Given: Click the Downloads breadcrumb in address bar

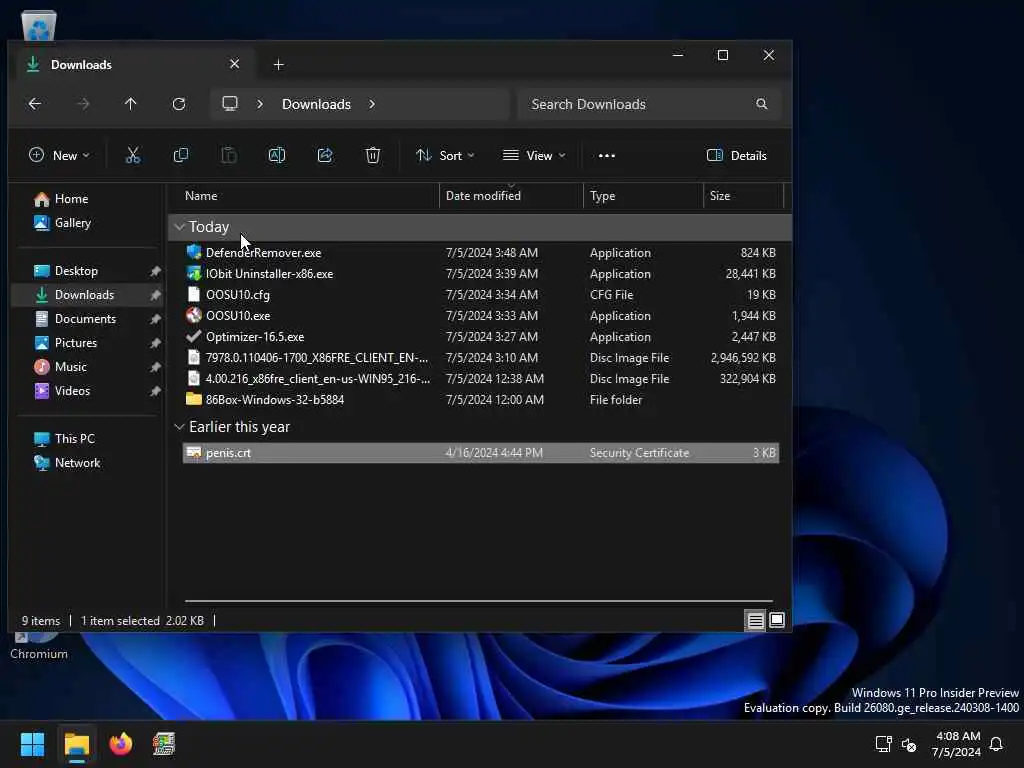Looking at the screenshot, I should [316, 104].
